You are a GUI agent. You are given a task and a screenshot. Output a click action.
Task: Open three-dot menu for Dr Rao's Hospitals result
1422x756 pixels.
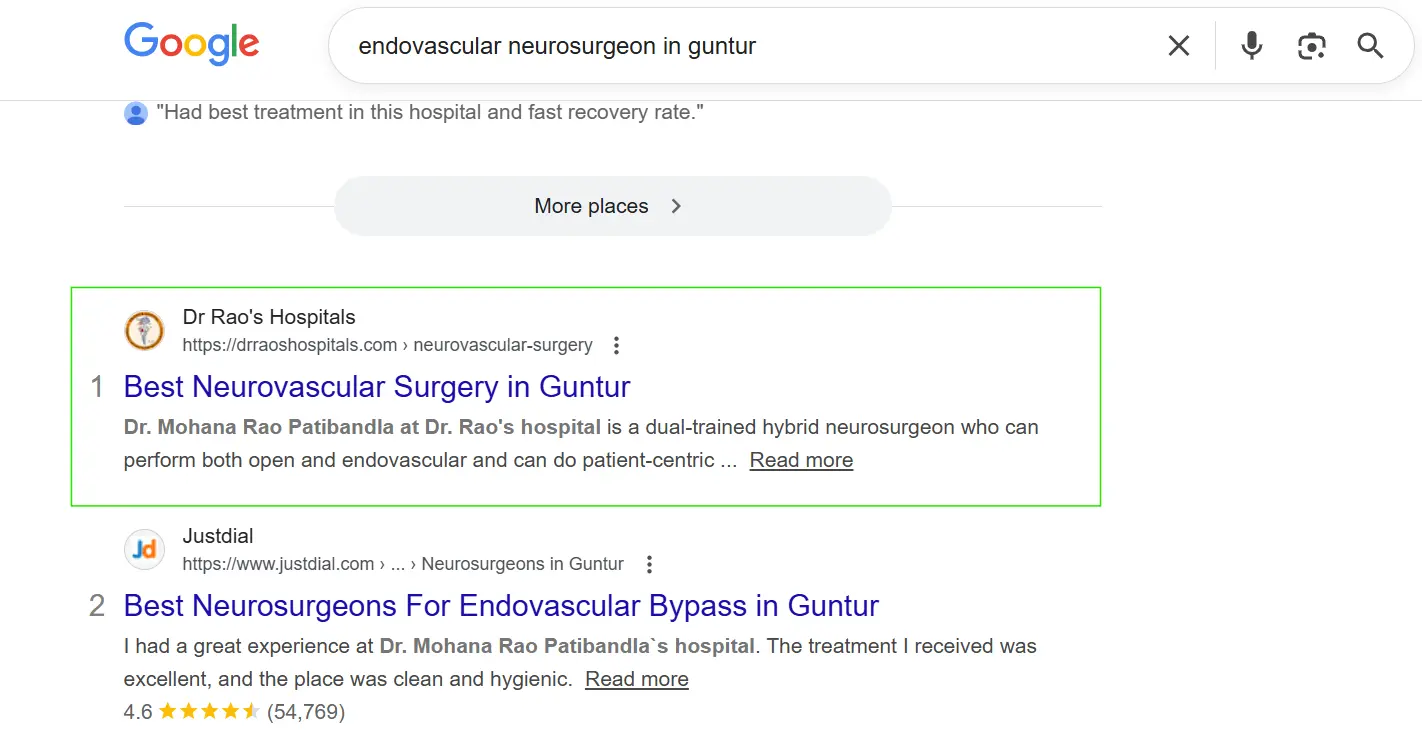coord(617,346)
